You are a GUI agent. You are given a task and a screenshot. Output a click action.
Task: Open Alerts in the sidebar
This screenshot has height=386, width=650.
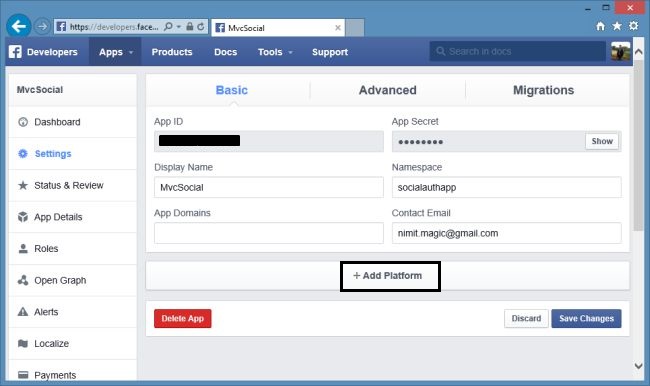pos(73,312)
